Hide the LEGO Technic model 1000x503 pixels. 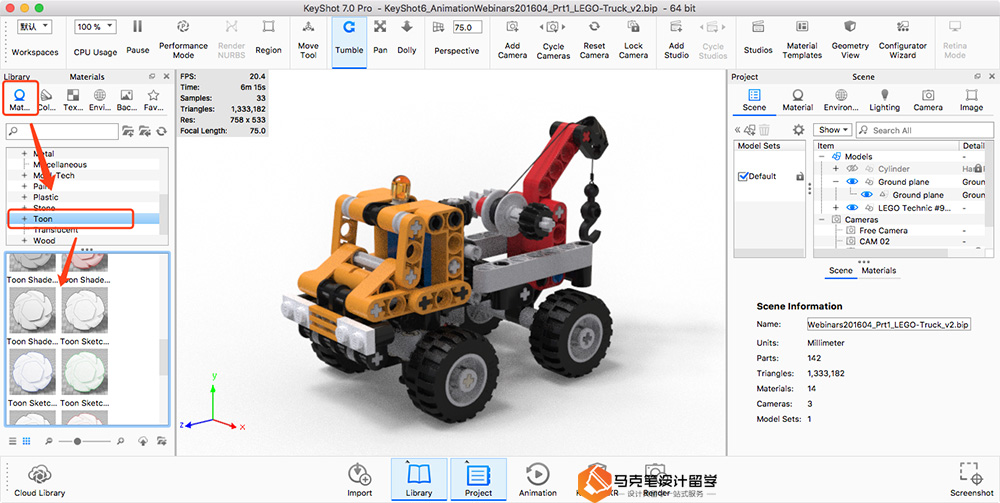click(853, 208)
